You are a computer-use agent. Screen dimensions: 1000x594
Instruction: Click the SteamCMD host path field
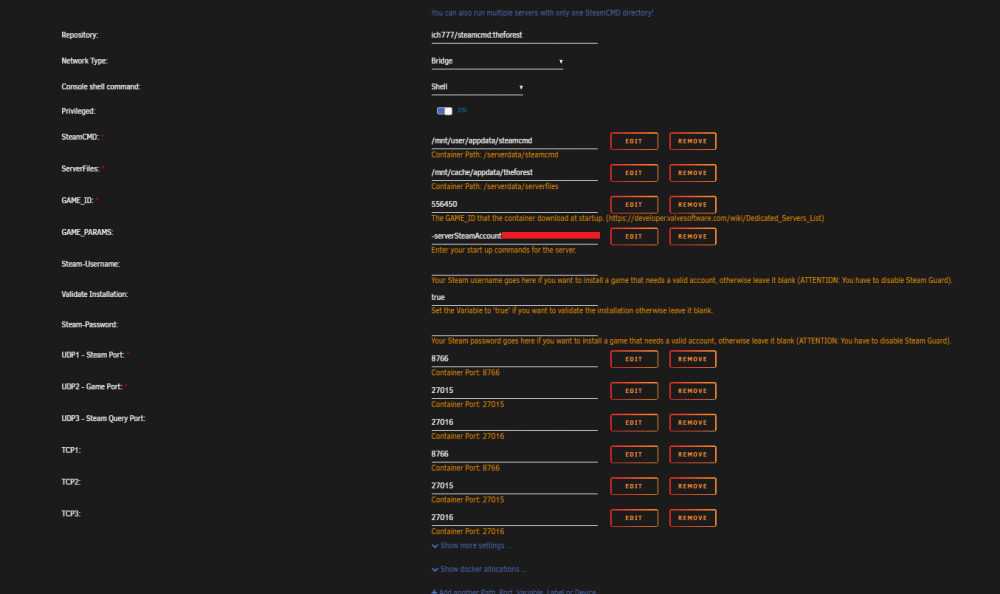point(514,141)
